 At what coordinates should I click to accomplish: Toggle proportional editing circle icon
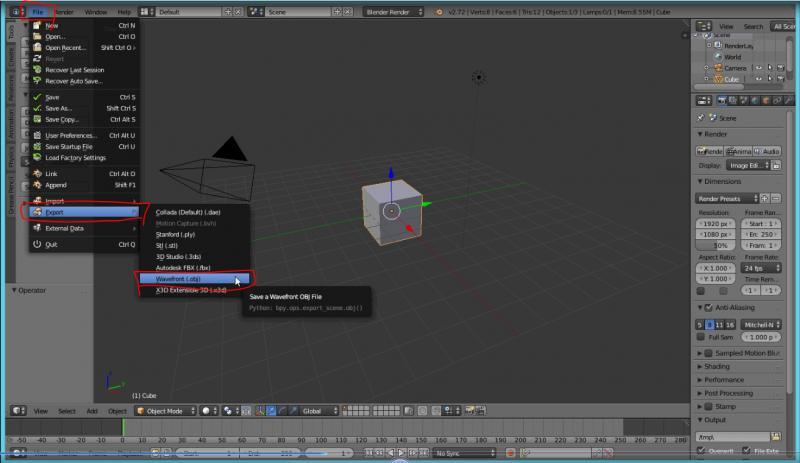[x=422, y=410]
